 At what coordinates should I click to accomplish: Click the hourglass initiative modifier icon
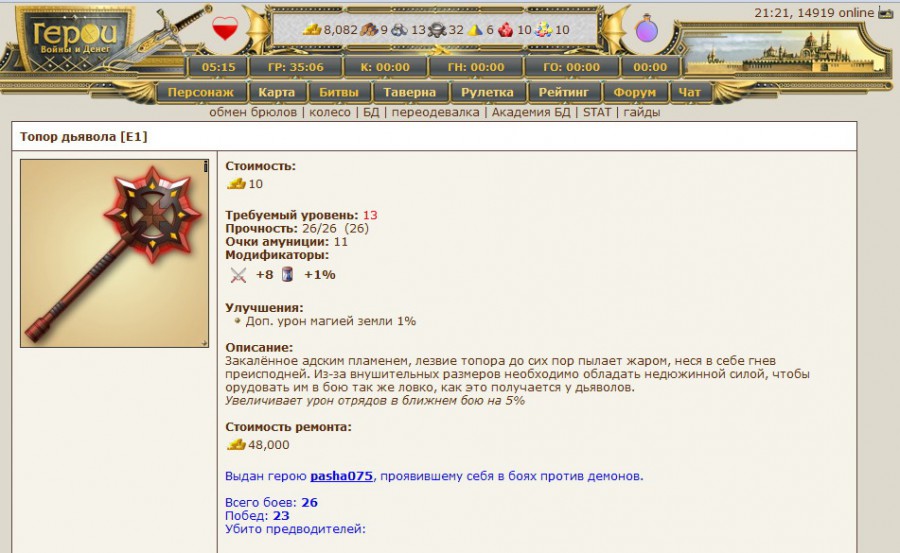click(x=287, y=275)
